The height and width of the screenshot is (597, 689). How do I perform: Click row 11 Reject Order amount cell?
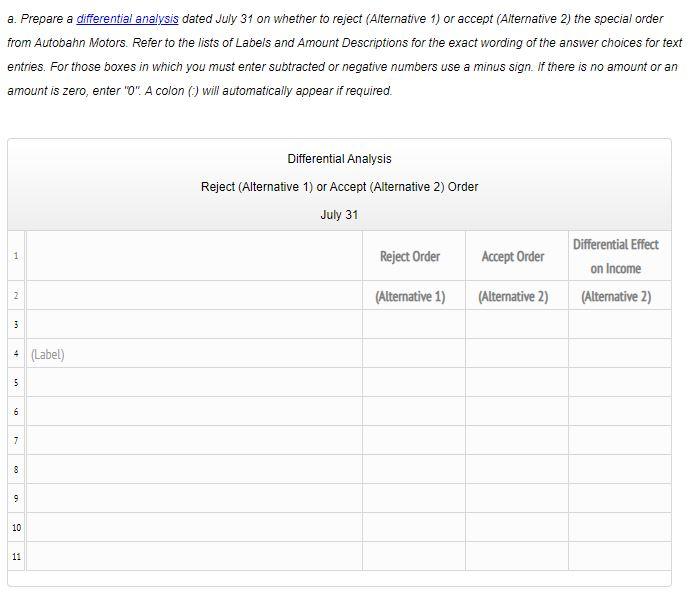coord(414,557)
